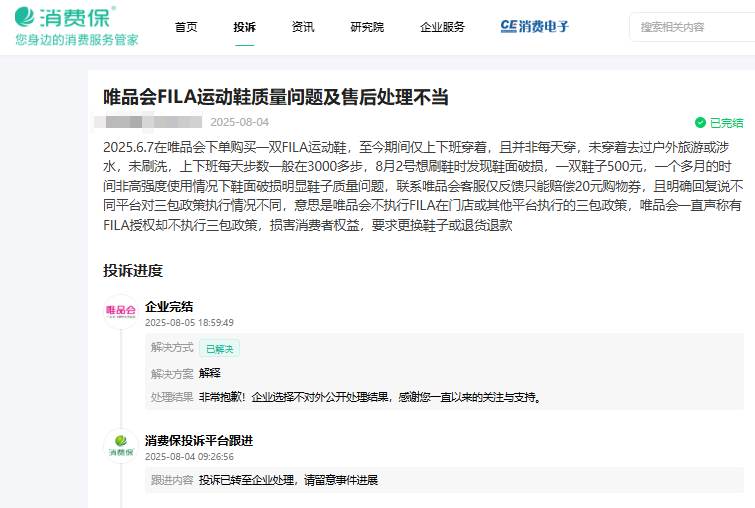Image resolution: width=755 pixels, height=508 pixels.
Task: Click the 消费保投诉平台跟进 entry title
Action: point(199,440)
